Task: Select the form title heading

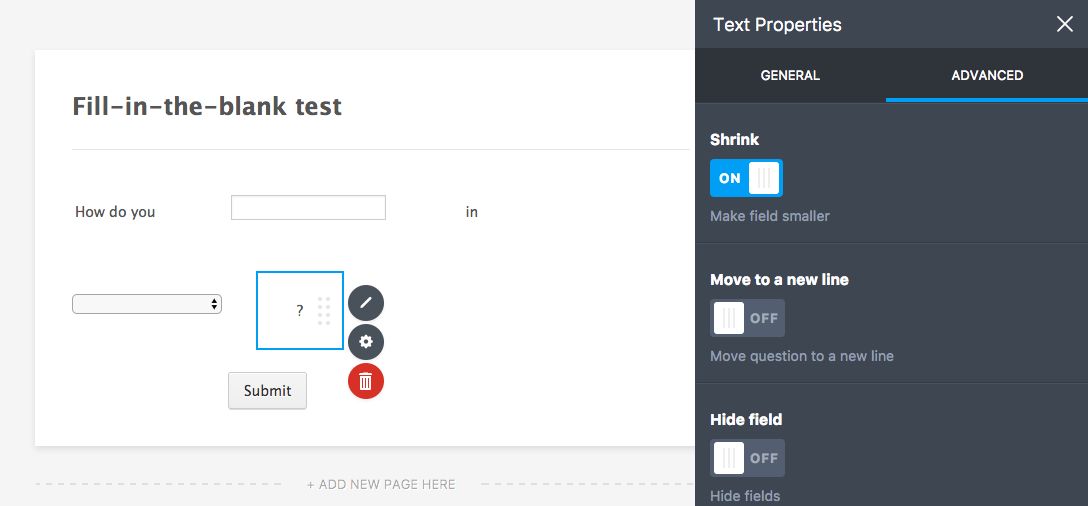Action: pos(207,106)
